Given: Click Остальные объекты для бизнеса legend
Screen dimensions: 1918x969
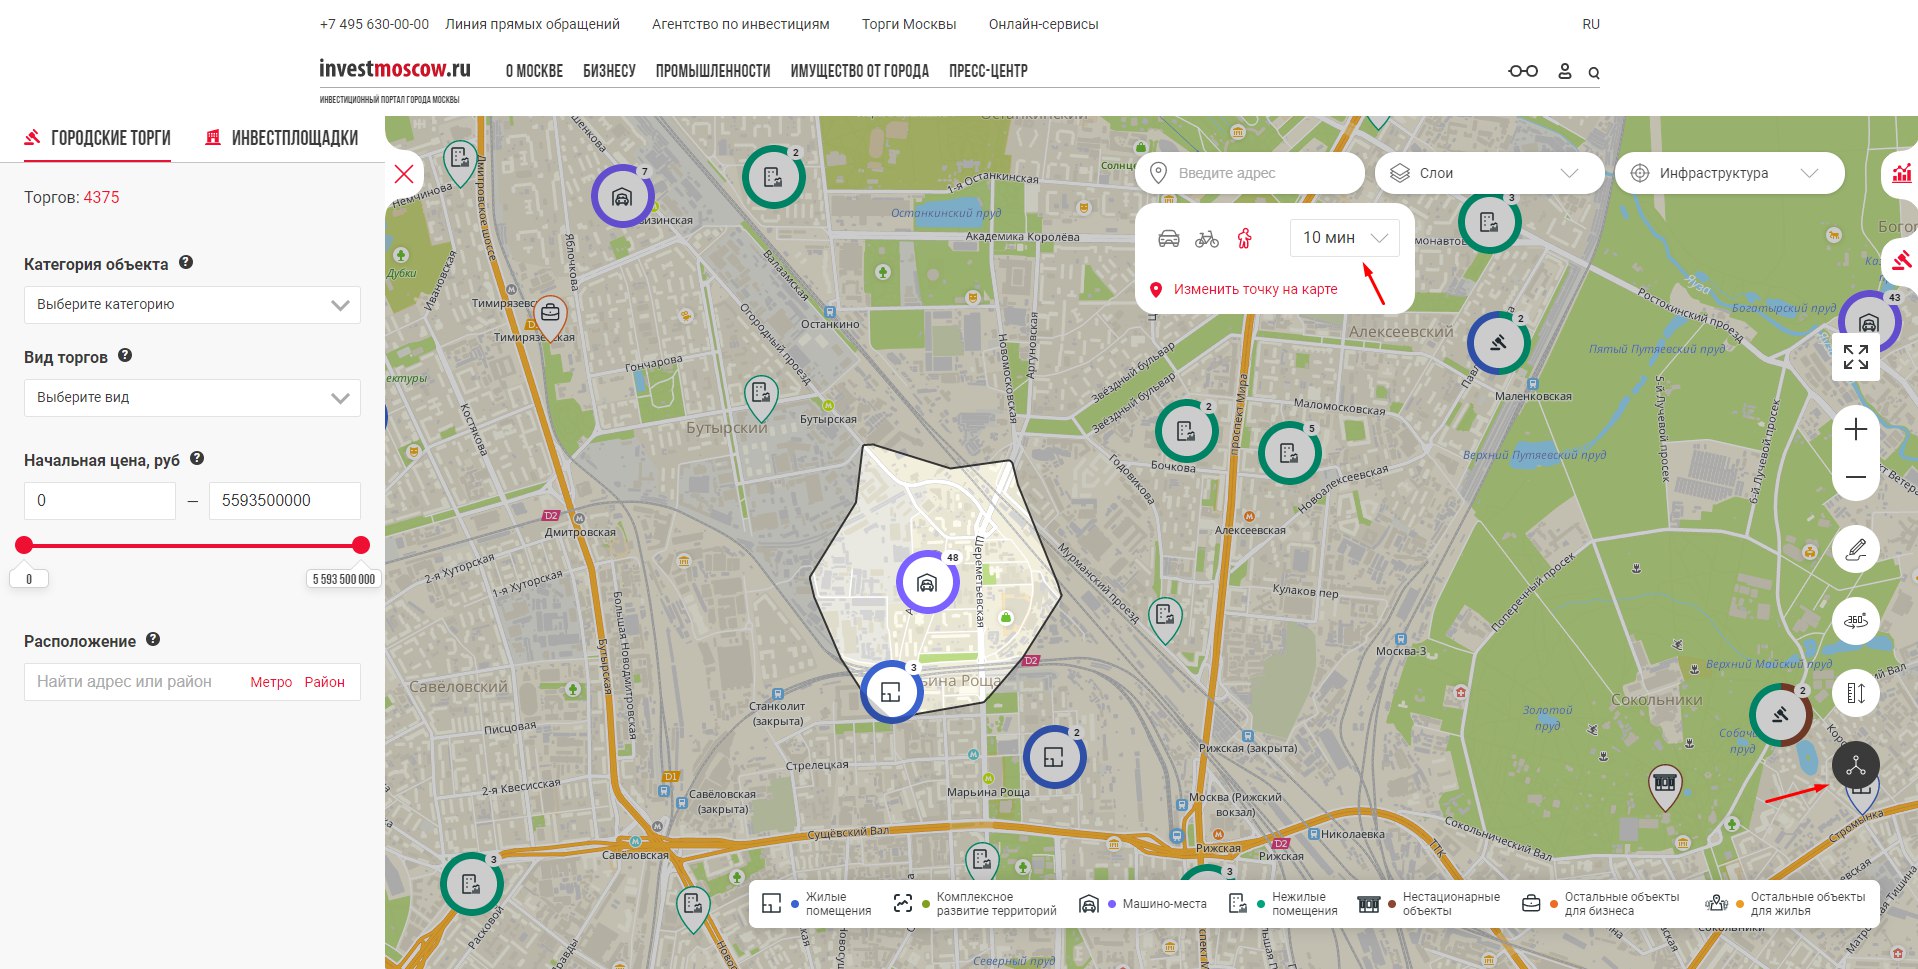Looking at the screenshot, I should pos(1600,904).
